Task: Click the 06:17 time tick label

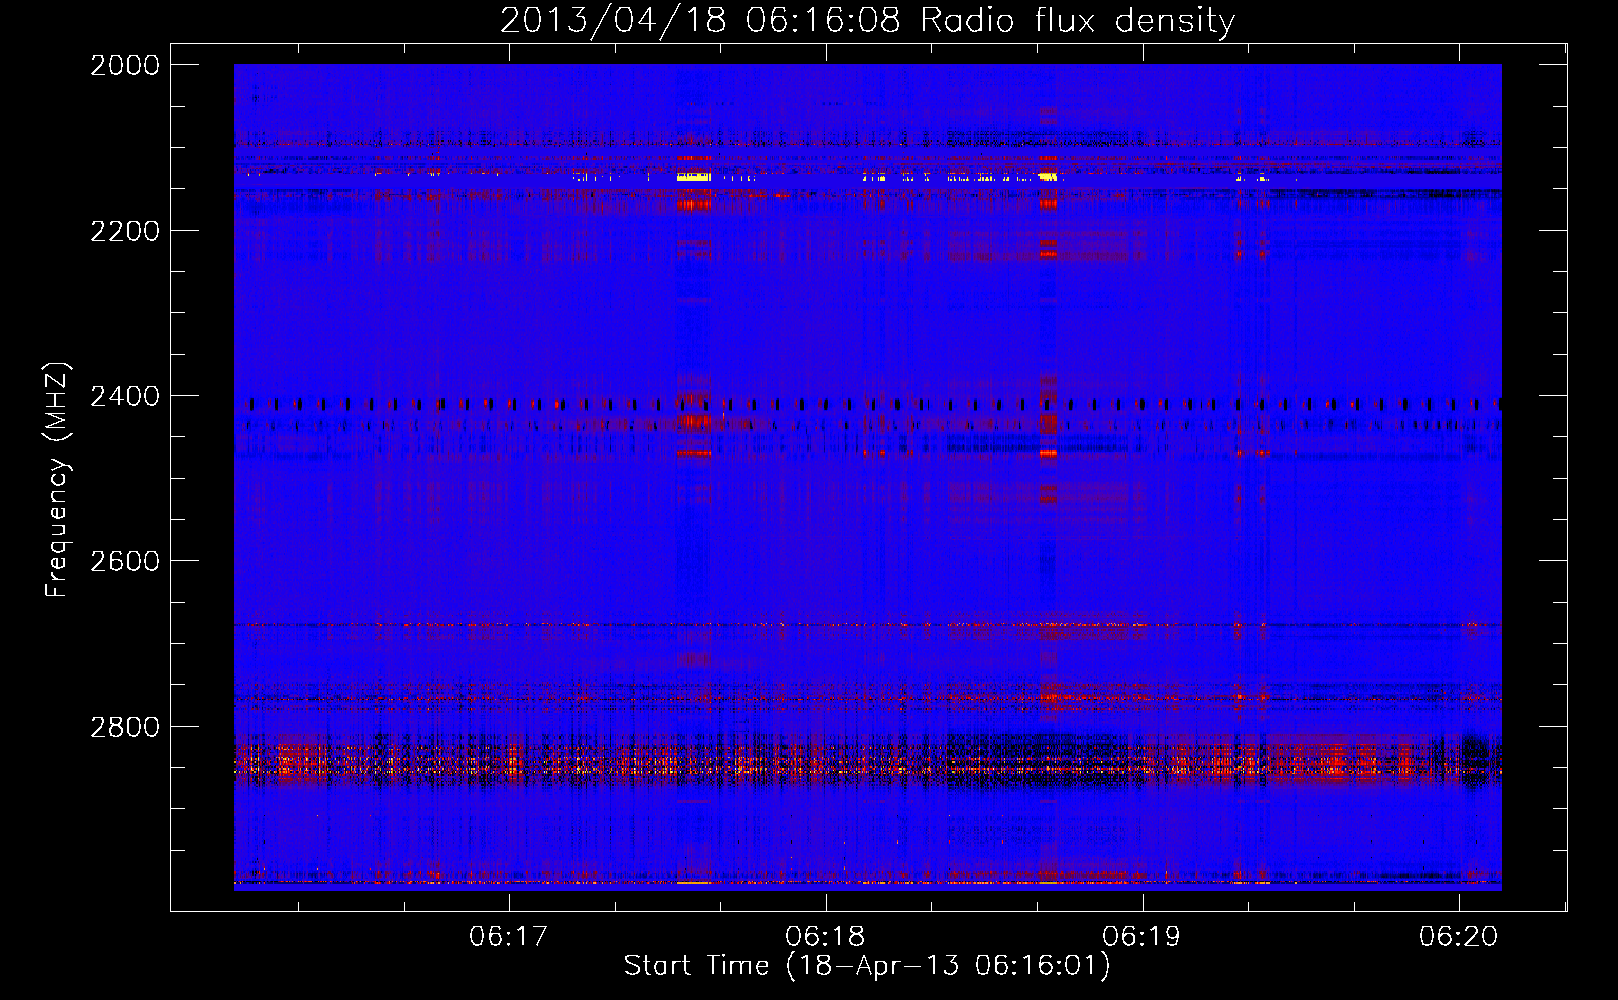Action: tap(509, 936)
